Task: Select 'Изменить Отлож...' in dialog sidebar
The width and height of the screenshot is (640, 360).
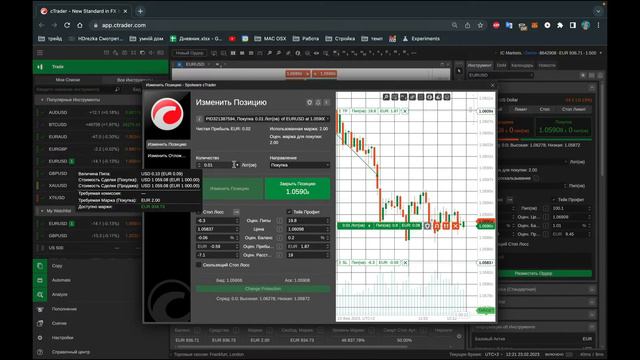Action: coord(167,156)
